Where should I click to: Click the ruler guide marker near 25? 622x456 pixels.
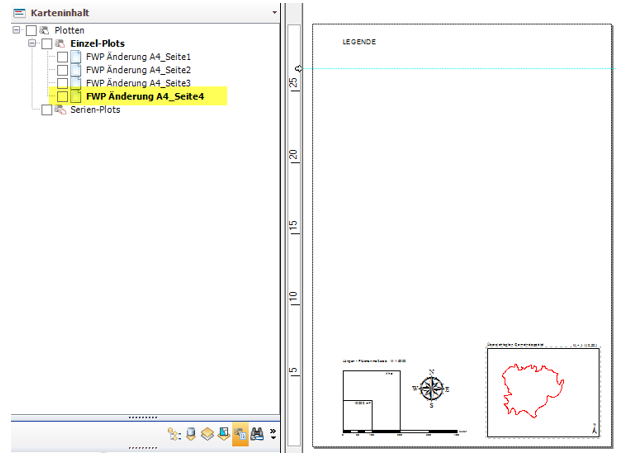click(x=296, y=69)
